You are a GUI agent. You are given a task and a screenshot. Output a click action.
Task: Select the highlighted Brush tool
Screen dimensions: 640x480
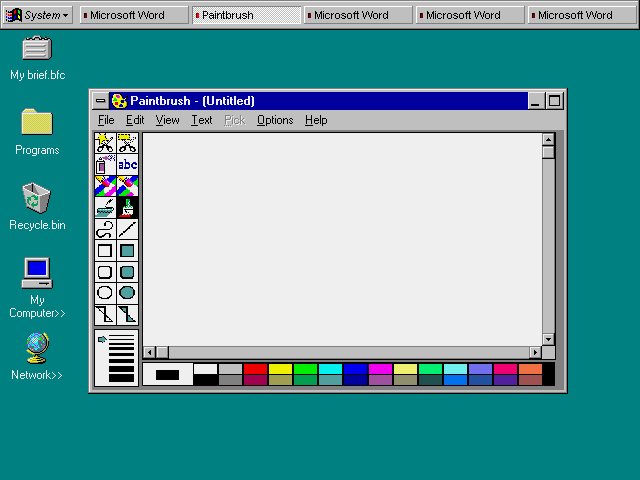(127, 207)
